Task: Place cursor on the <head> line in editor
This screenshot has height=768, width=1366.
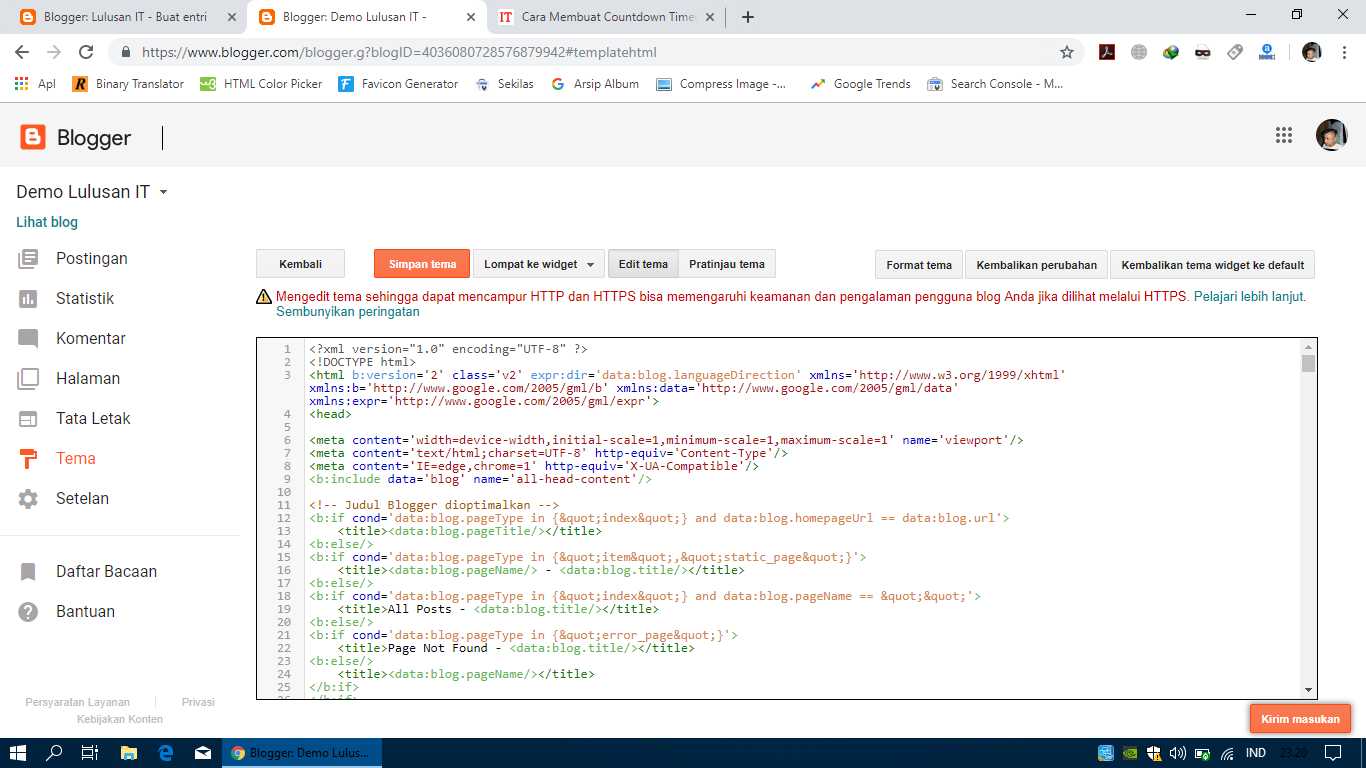Action: tap(330, 414)
